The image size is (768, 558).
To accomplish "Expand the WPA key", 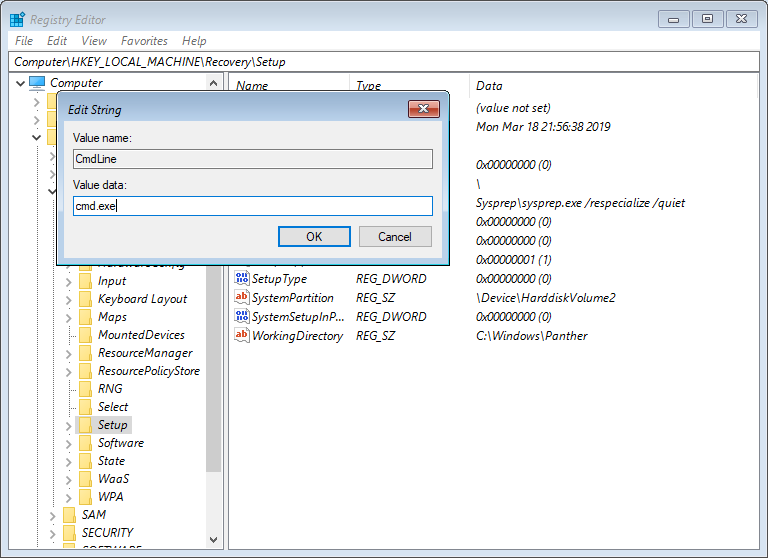I will point(69,498).
